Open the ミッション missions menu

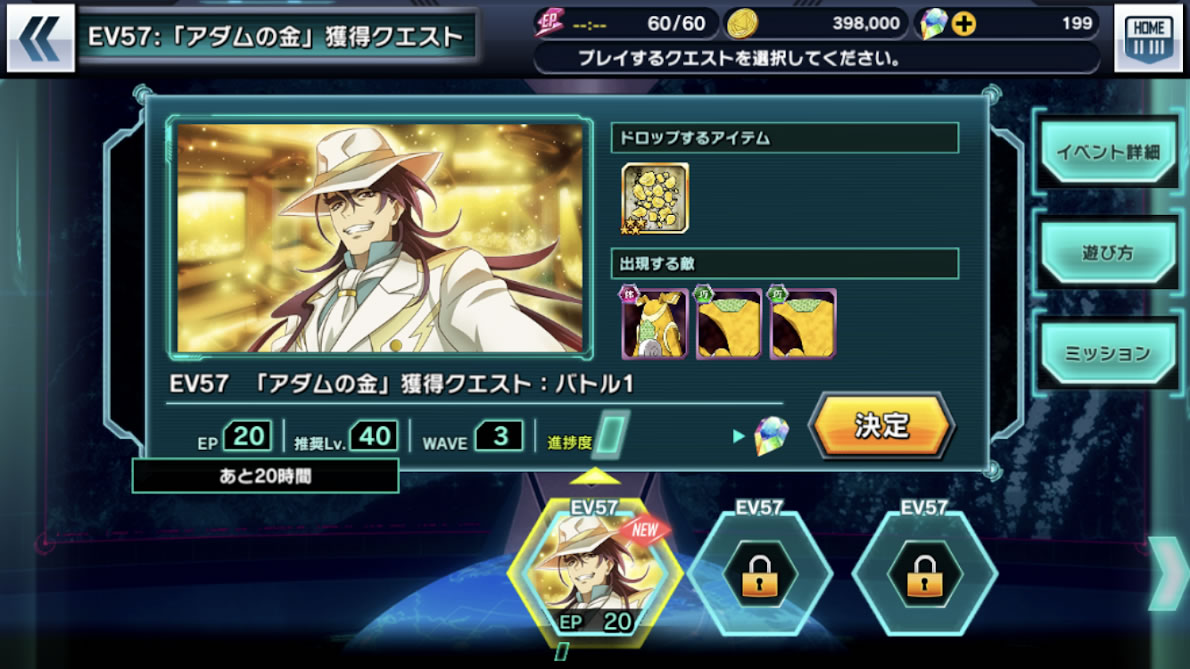1108,353
